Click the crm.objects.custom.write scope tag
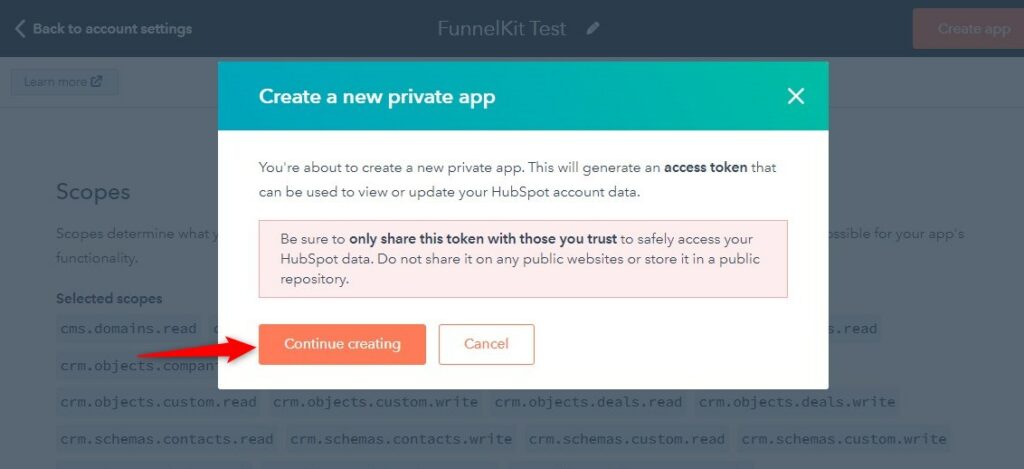The width and height of the screenshot is (1024, 469). [x=375, y=402]
